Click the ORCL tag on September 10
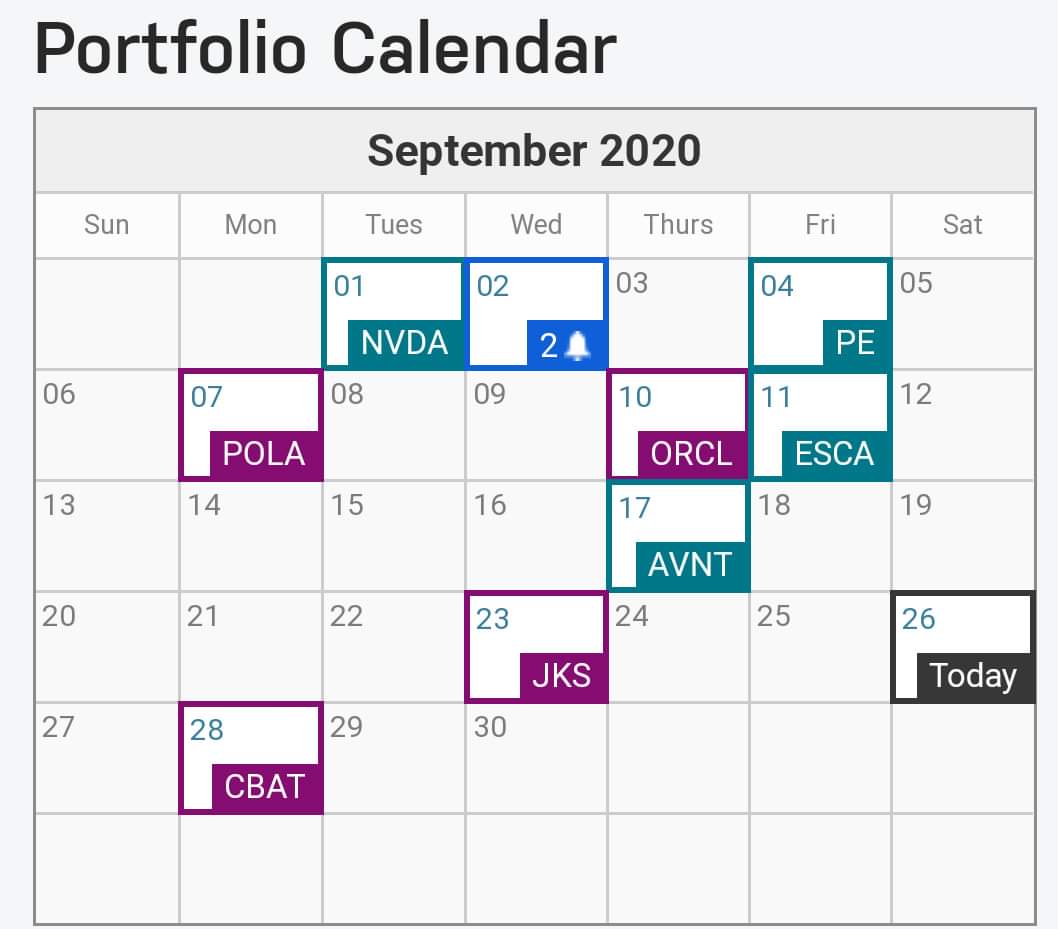This screenshot has width=1058, height=929. point(691,454)
